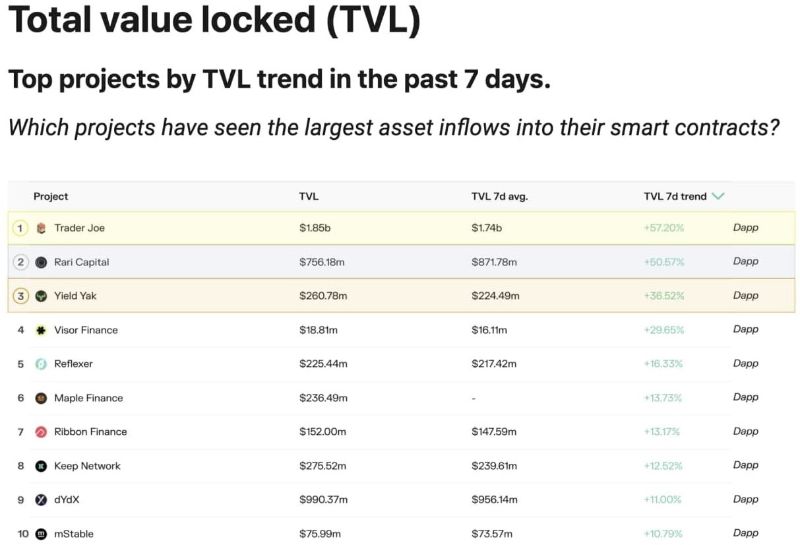Click the Rari Capital logo icon
This screenshot has height=545, width=800.
tap(41, 262)
